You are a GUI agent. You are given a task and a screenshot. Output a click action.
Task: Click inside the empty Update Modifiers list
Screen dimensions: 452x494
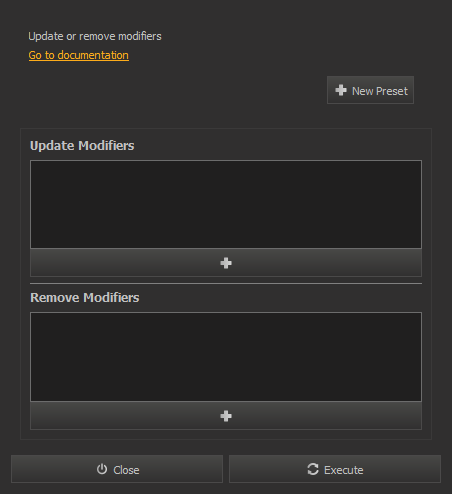(x=226, y=204)
